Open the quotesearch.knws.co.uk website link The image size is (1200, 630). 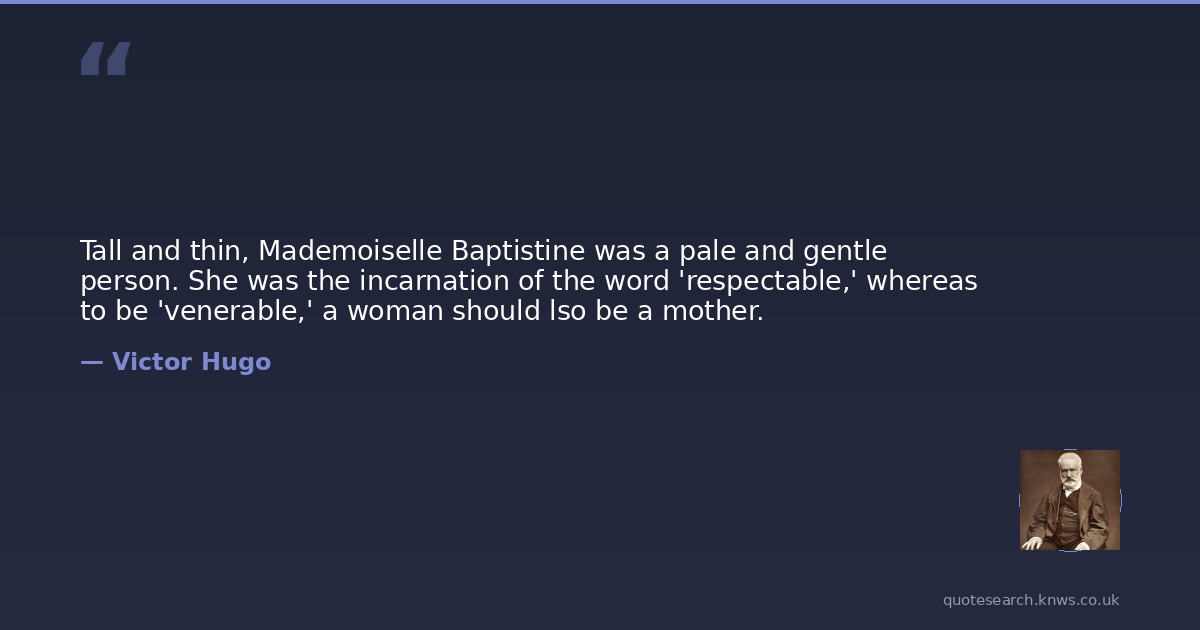click(x=1030, y=600)
